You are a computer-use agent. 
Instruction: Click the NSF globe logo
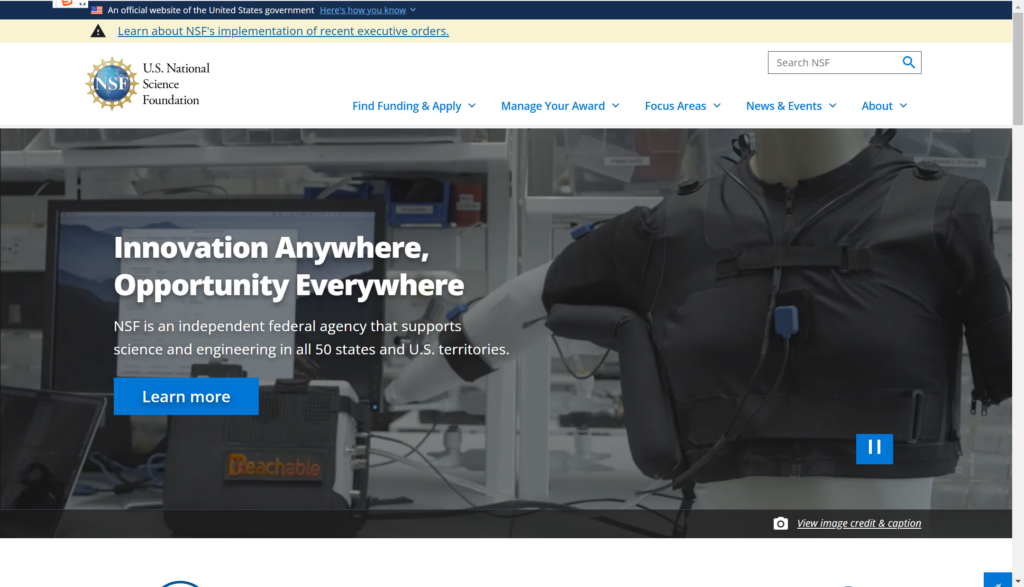[x=111, y=83]
